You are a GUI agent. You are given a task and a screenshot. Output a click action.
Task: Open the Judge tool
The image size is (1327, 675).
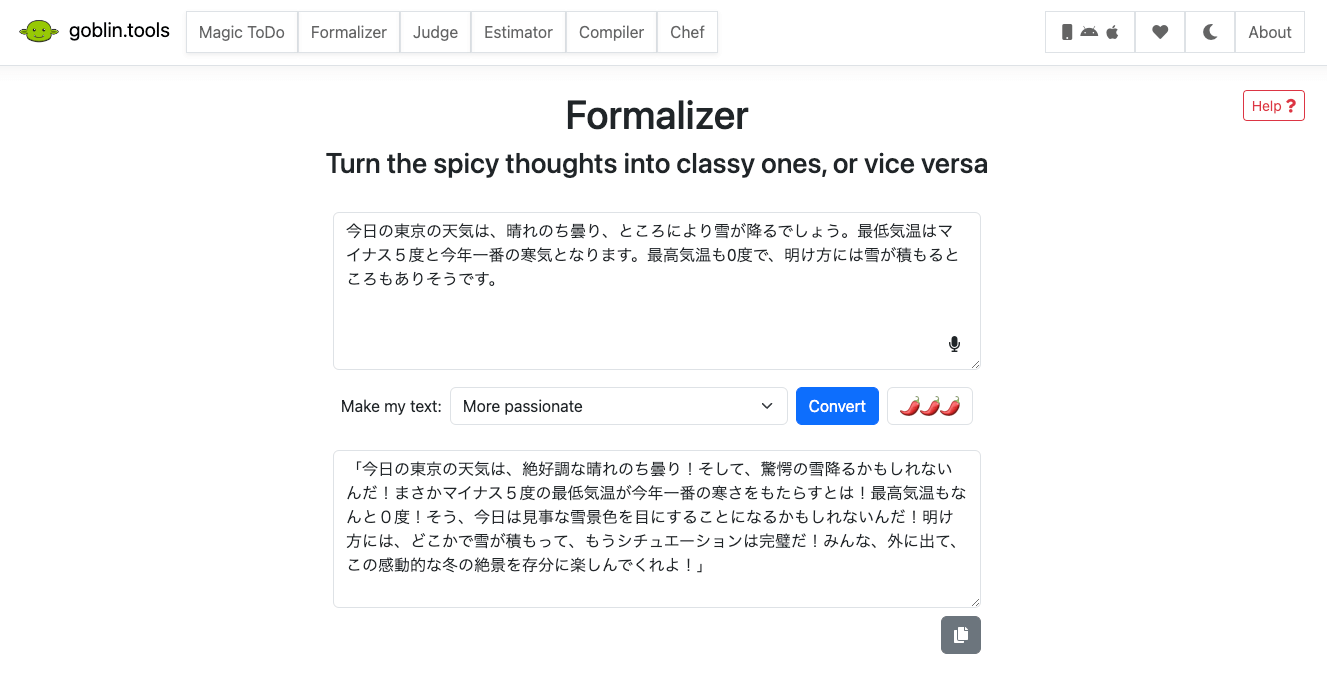pos(435,32)
